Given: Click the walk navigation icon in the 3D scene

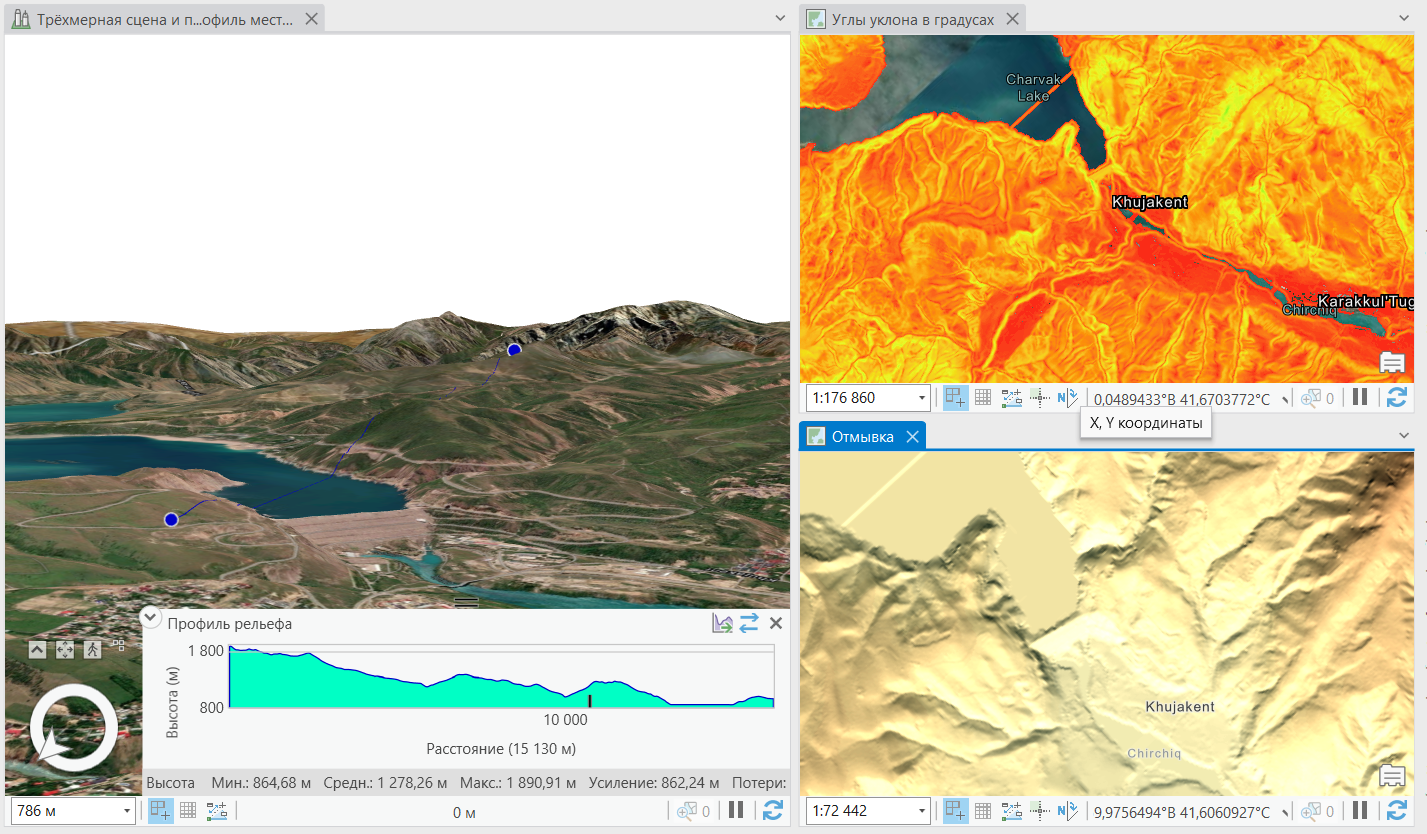Looking at the screenshot, I should (92, 650).
